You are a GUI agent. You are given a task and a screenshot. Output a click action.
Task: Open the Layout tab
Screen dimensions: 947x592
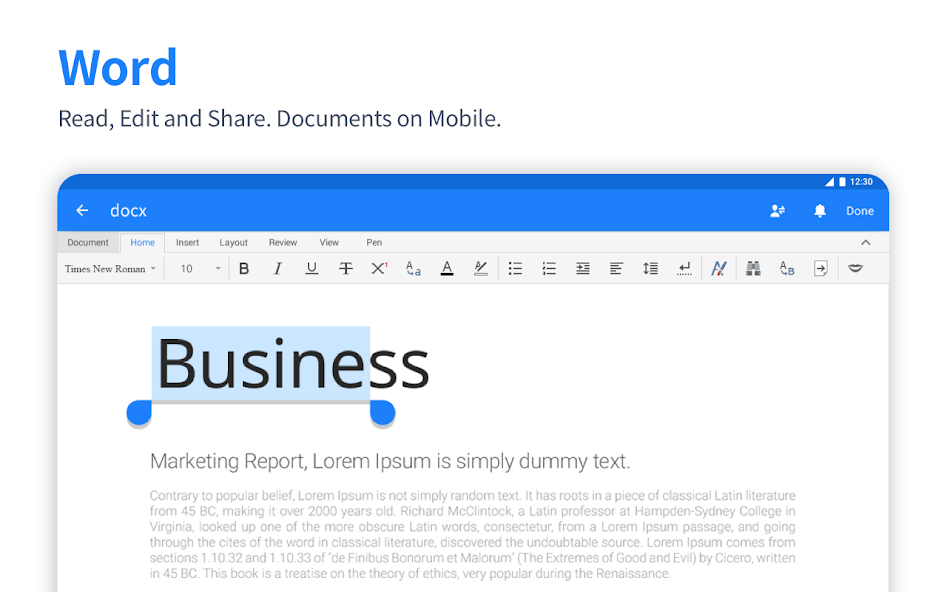pyautogui.click(x=234, y=243)
